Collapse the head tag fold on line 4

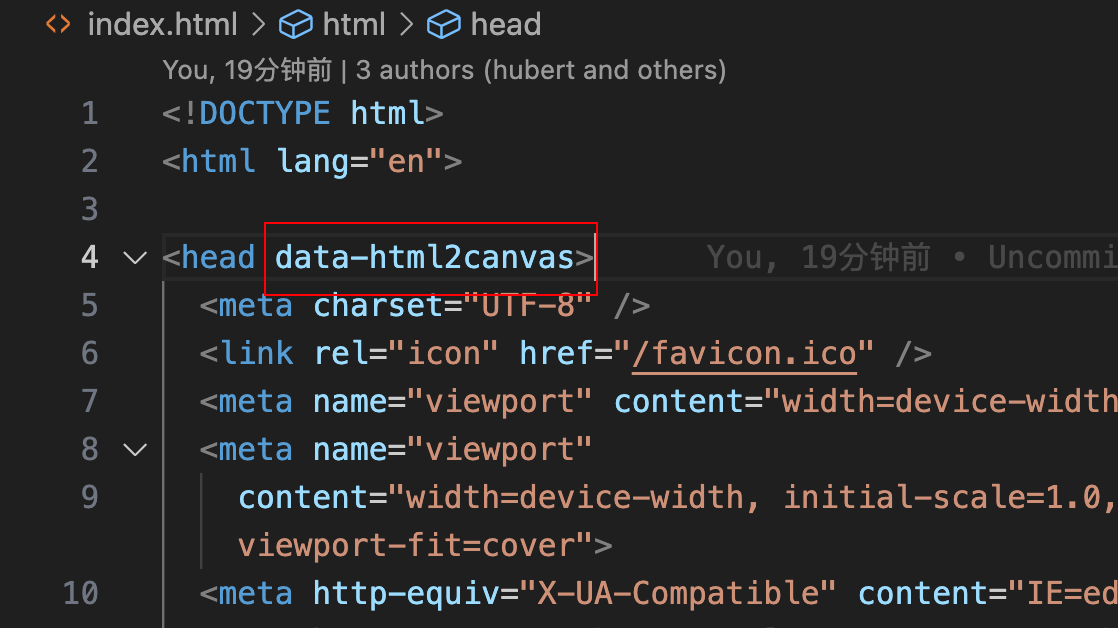(x=135, y=257)
